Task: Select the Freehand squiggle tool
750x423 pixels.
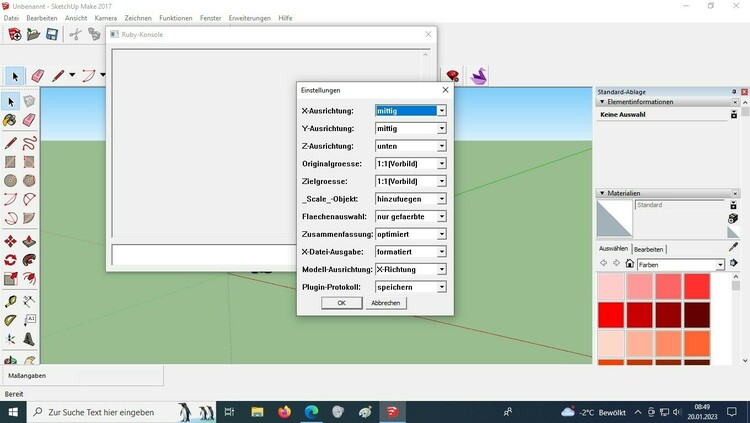Action: (29, 143)
